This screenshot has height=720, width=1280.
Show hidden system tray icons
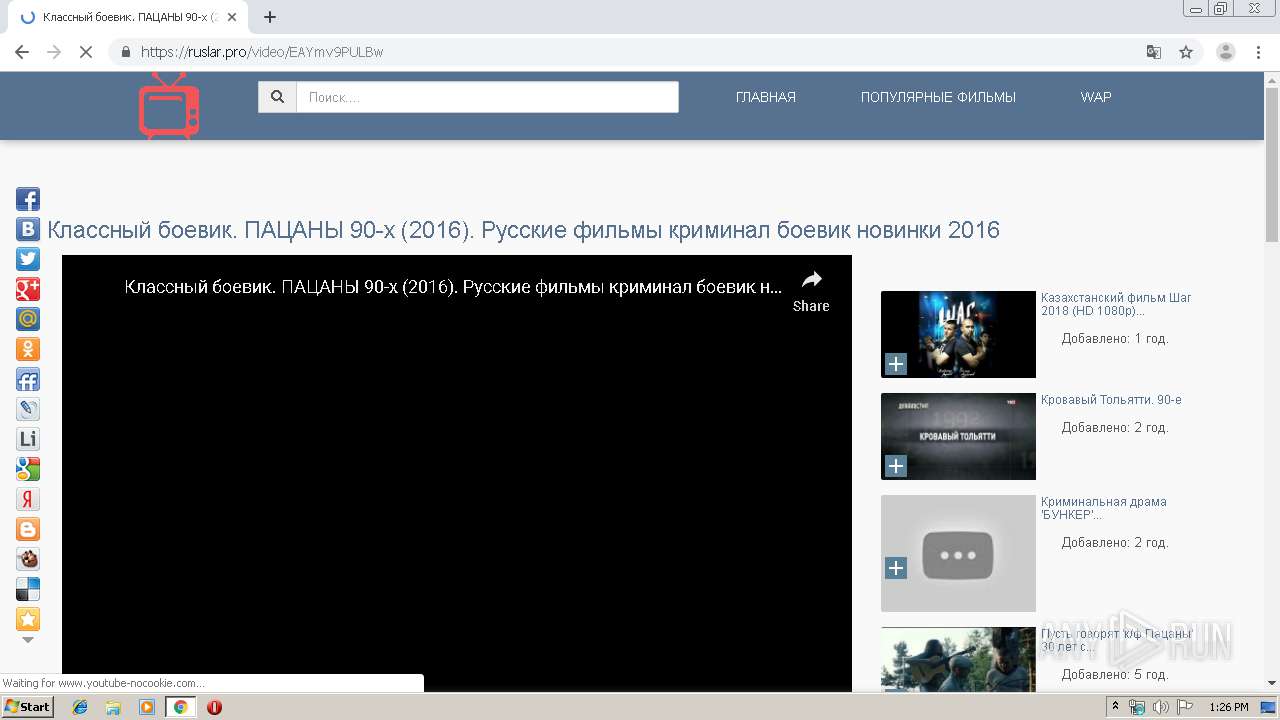(1116, 707)
